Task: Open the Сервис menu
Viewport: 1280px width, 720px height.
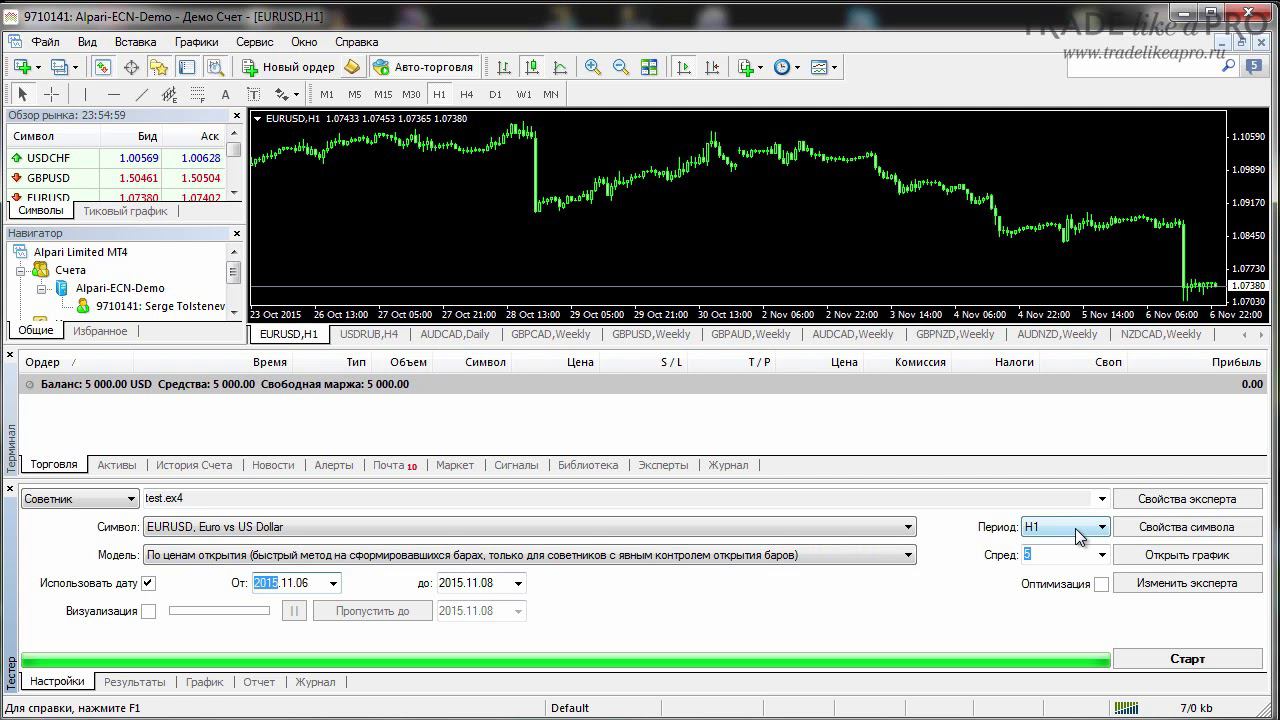Action: click(255, 42)
